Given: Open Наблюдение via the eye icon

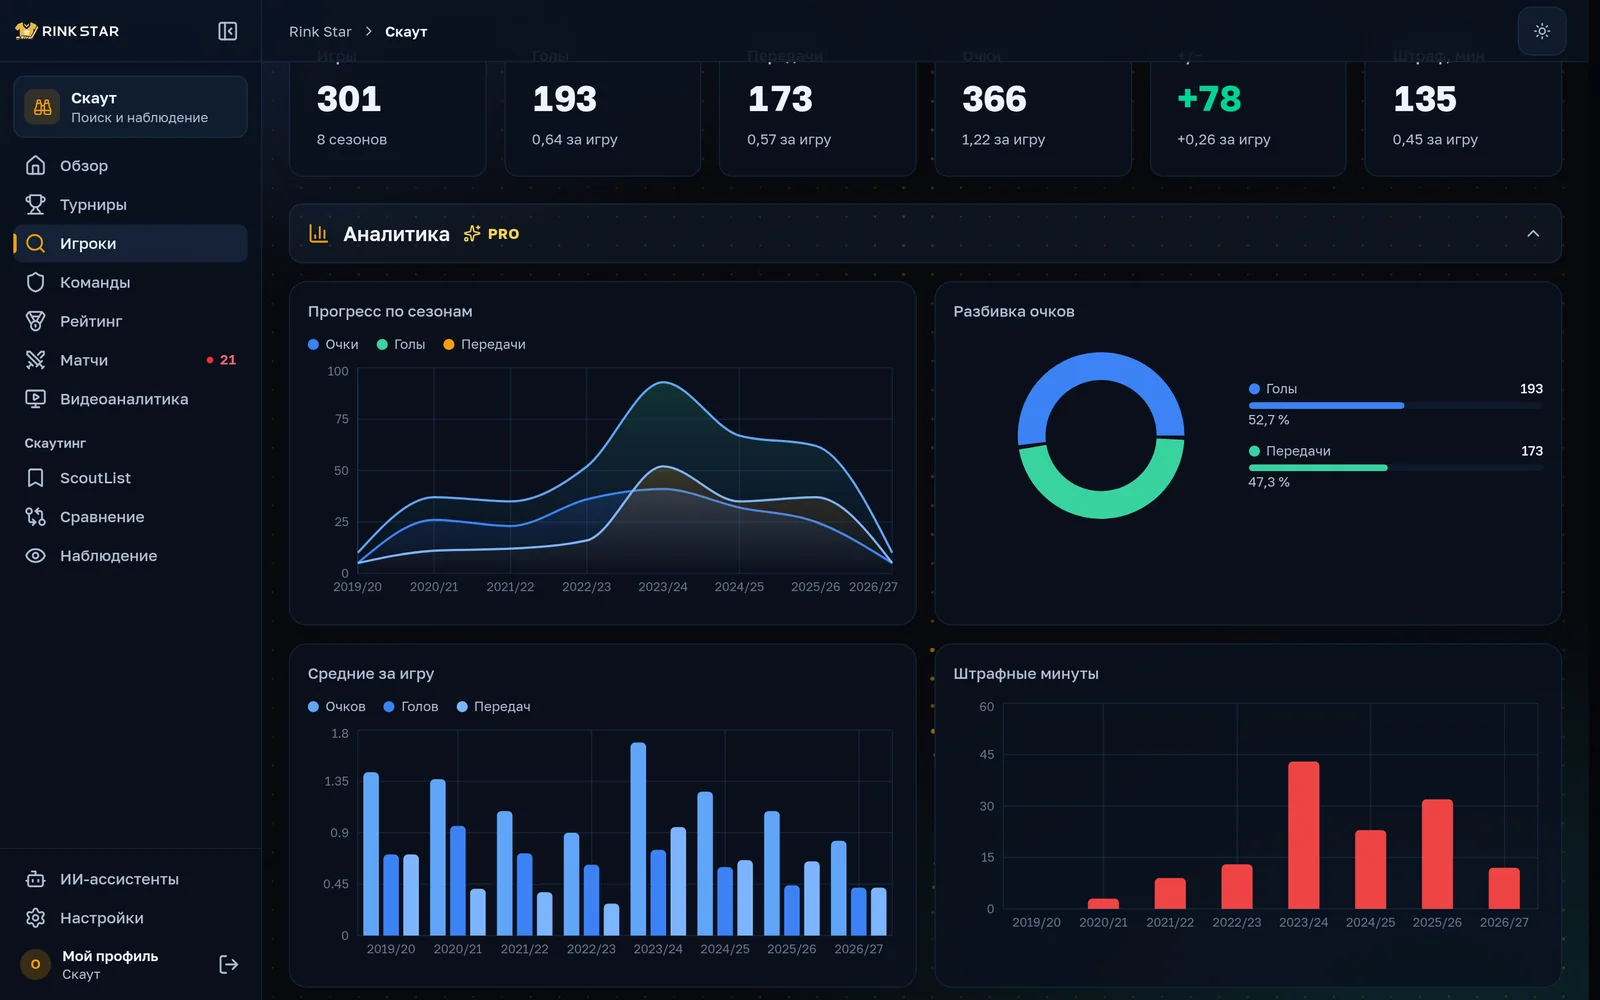Looking at the screenshot, I should pyautogui.click(x=35, y=556).
